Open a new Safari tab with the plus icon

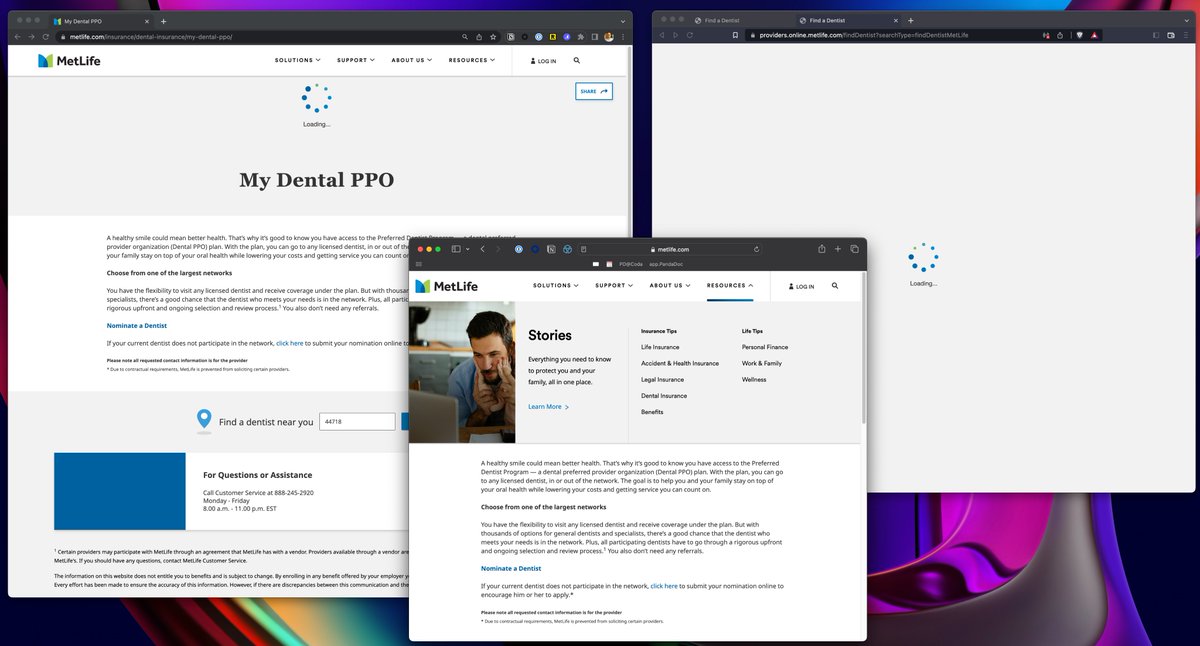pyautogui.click(x=838, y=249)
